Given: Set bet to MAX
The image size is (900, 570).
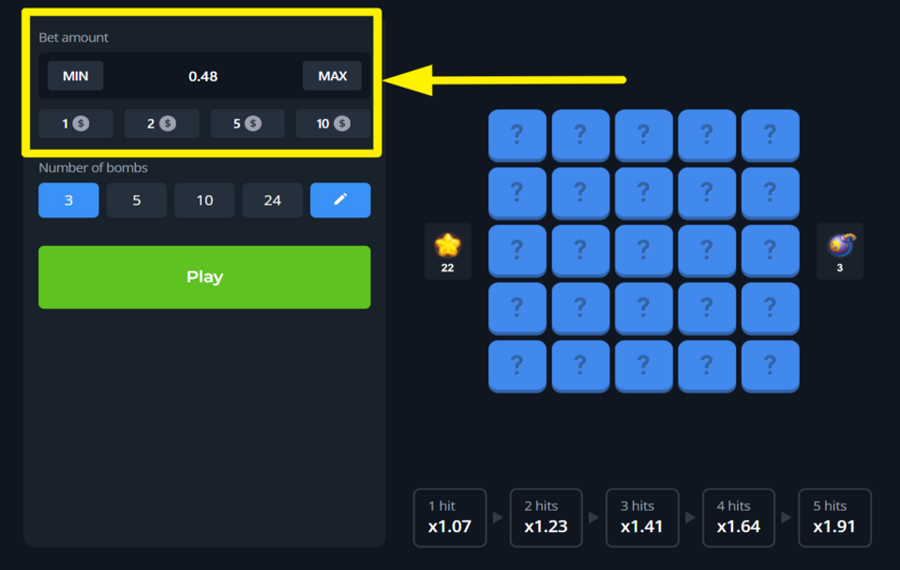Looking at the screenshot, I should (x=332, y=76).
